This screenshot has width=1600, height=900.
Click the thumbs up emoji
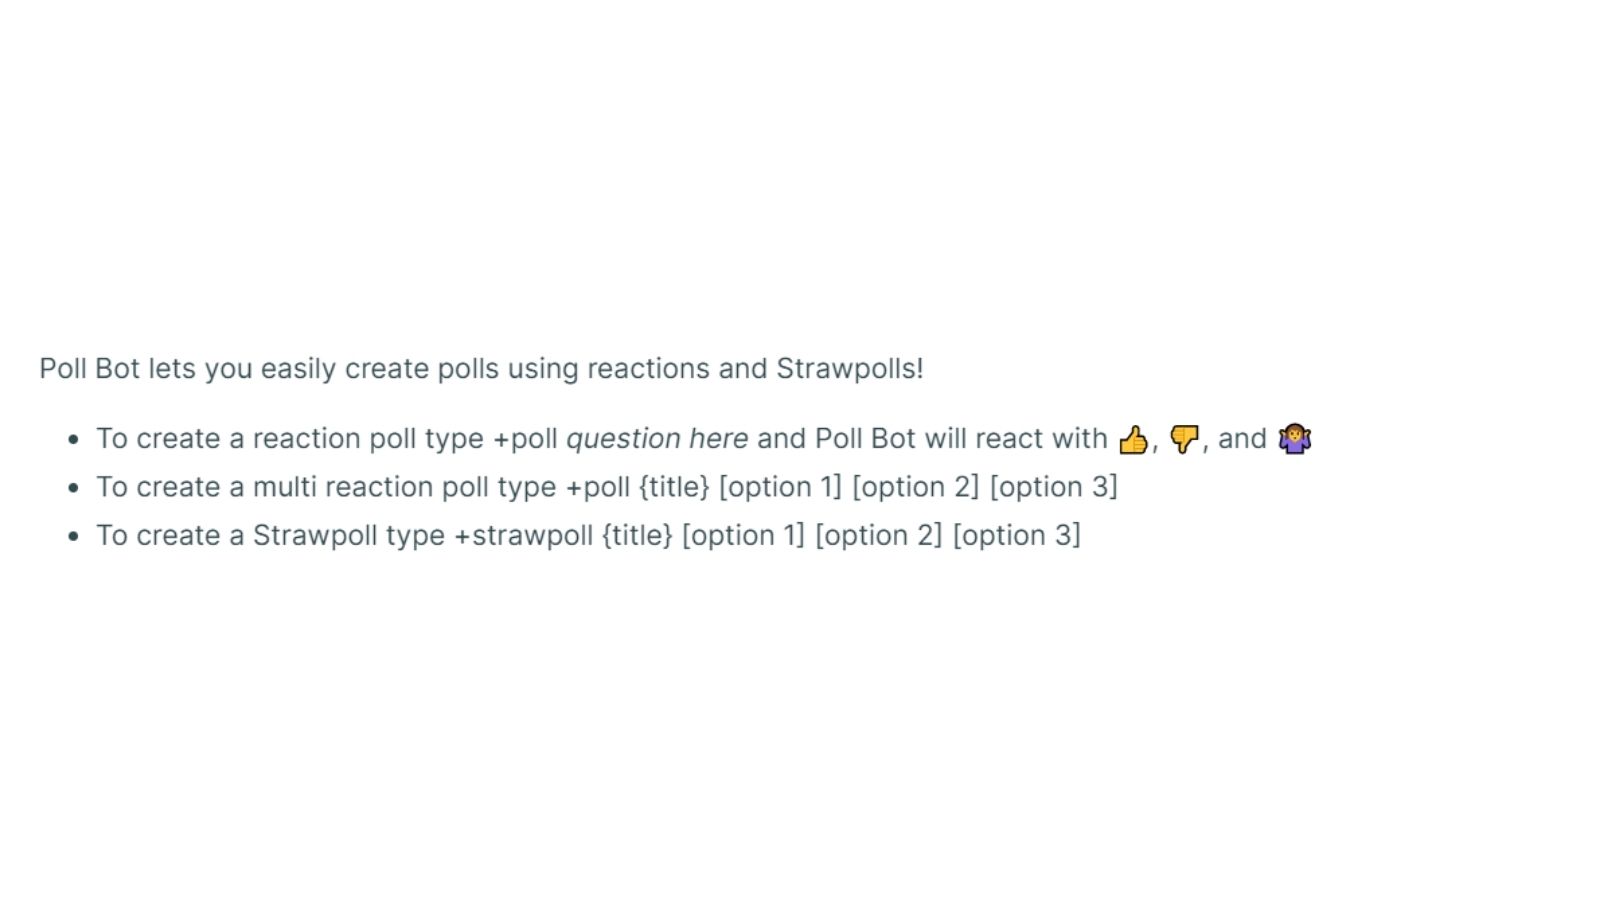(x=1133, y=439)
